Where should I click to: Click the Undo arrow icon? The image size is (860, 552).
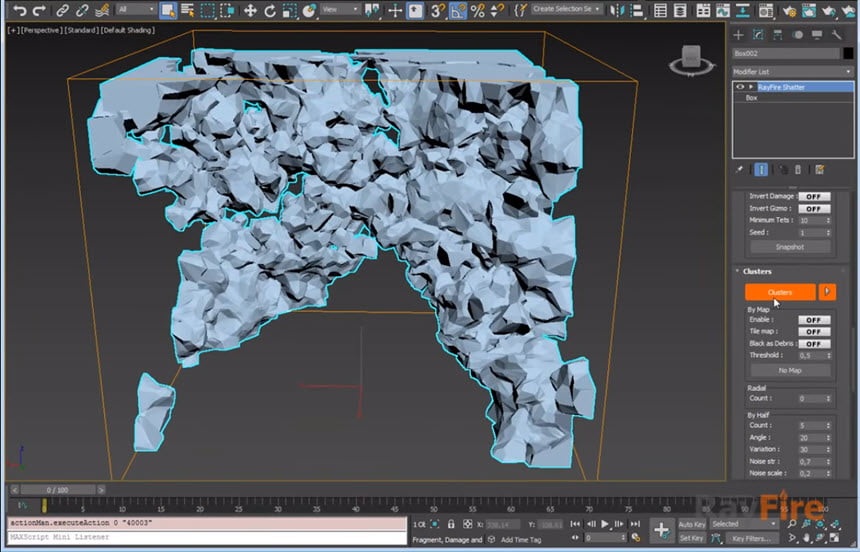click(20, 10)
